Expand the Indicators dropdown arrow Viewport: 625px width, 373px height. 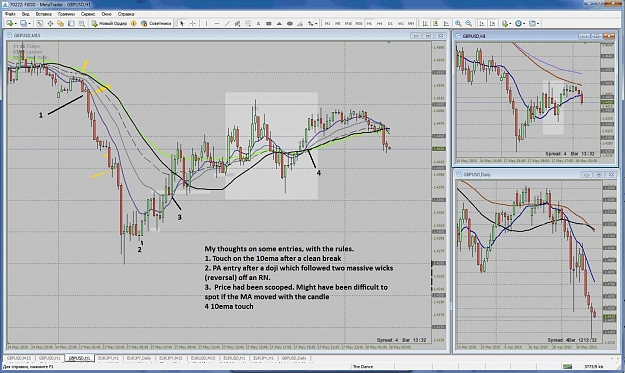coord(510,24)
